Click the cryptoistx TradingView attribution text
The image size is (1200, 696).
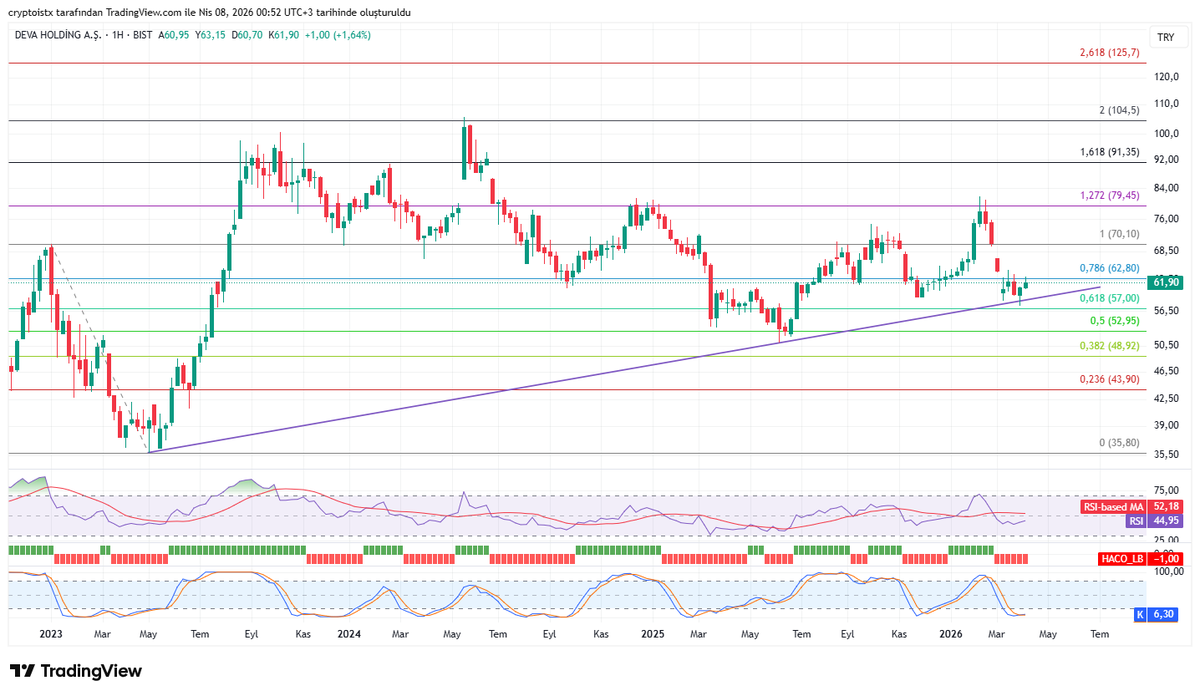pos(210,13)
